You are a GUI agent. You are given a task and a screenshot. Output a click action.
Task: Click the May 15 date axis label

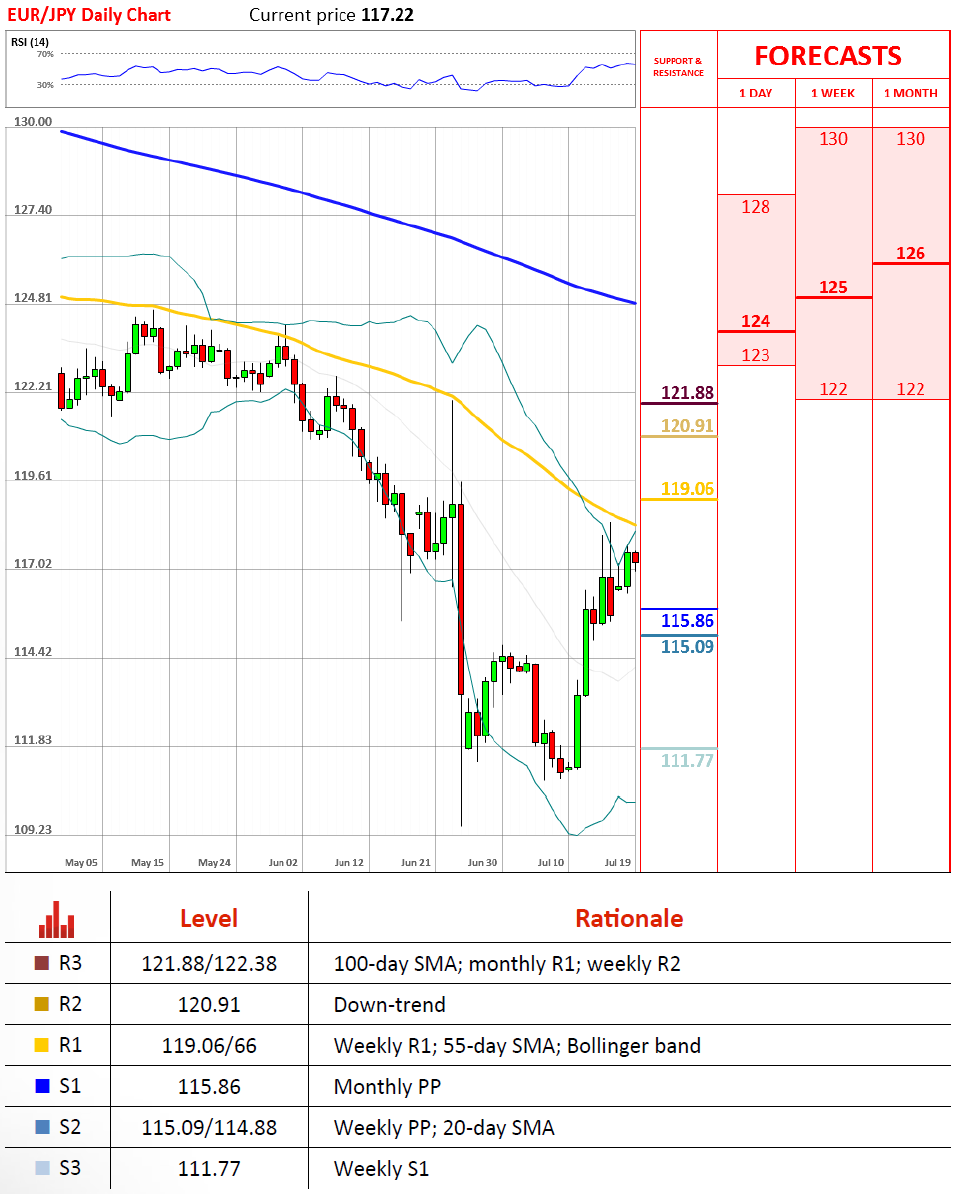[x=147, y=863]
